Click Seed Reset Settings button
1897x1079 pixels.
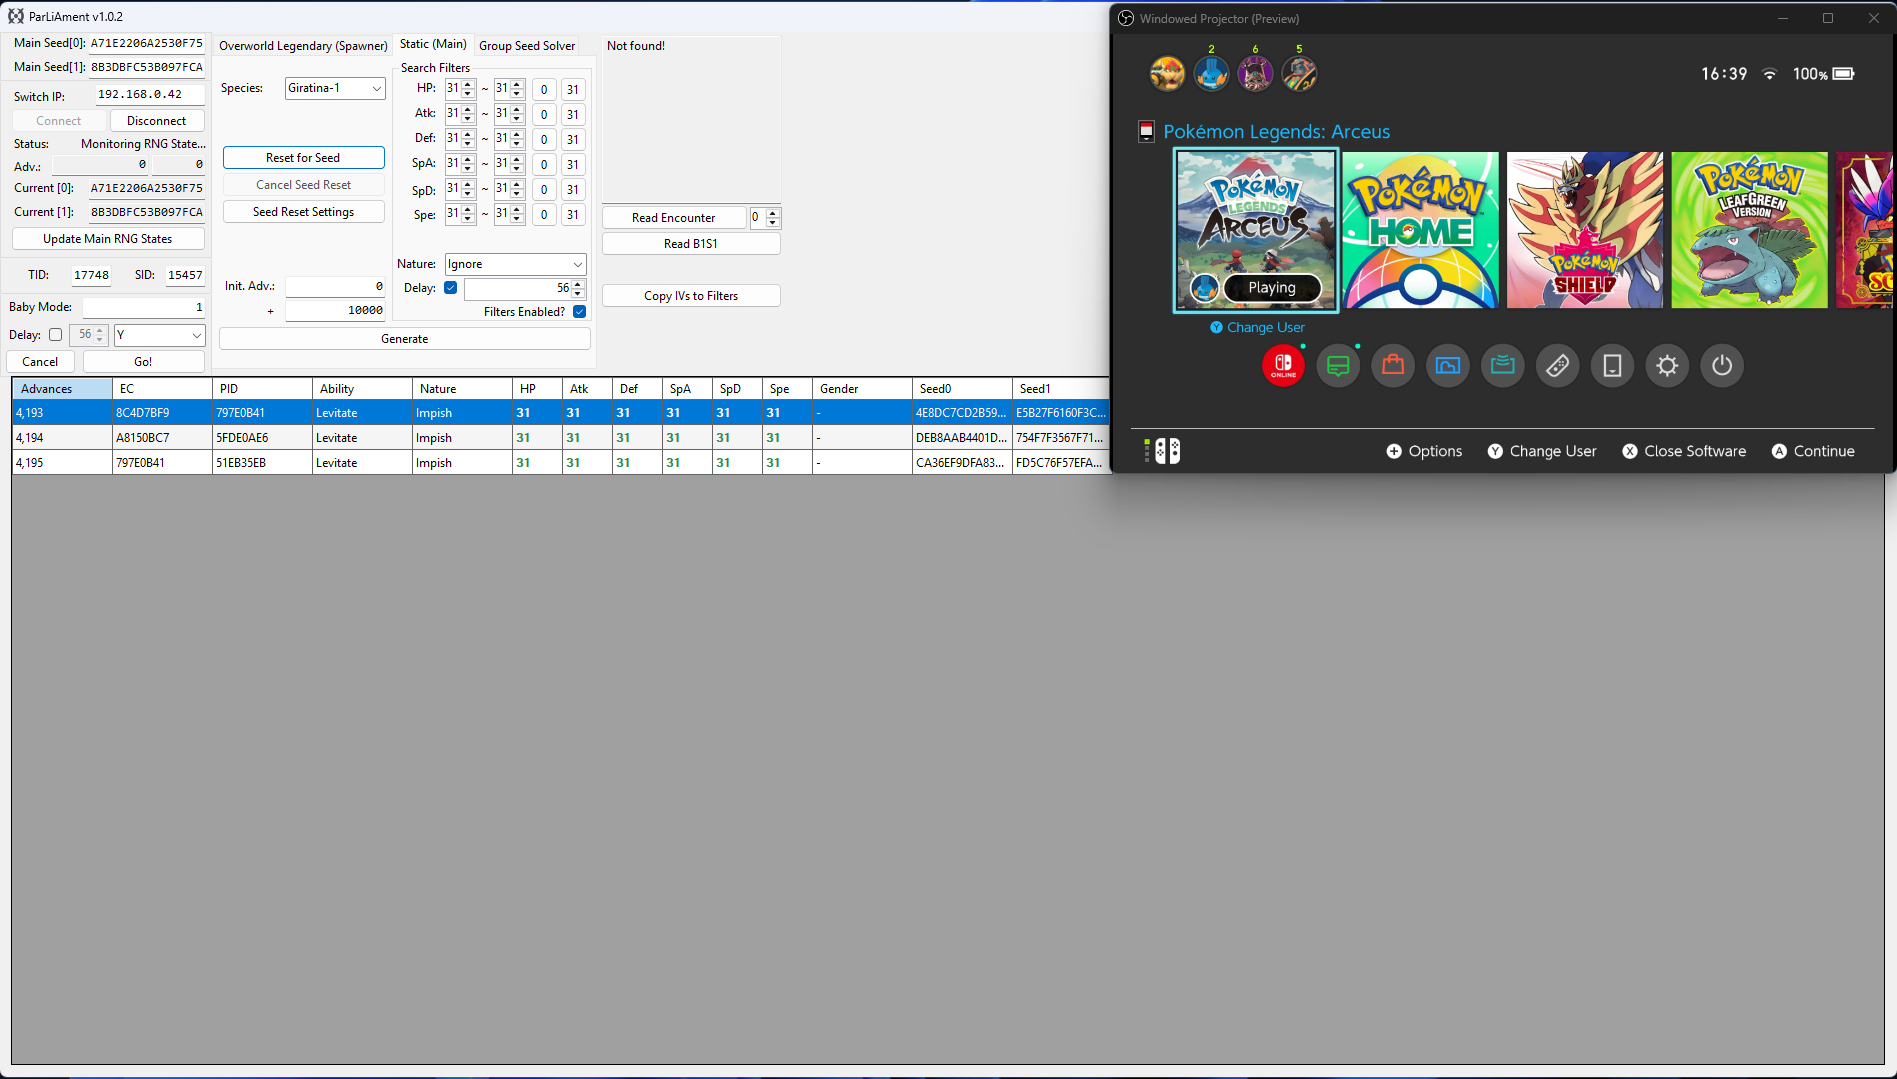tap(303, 212)
